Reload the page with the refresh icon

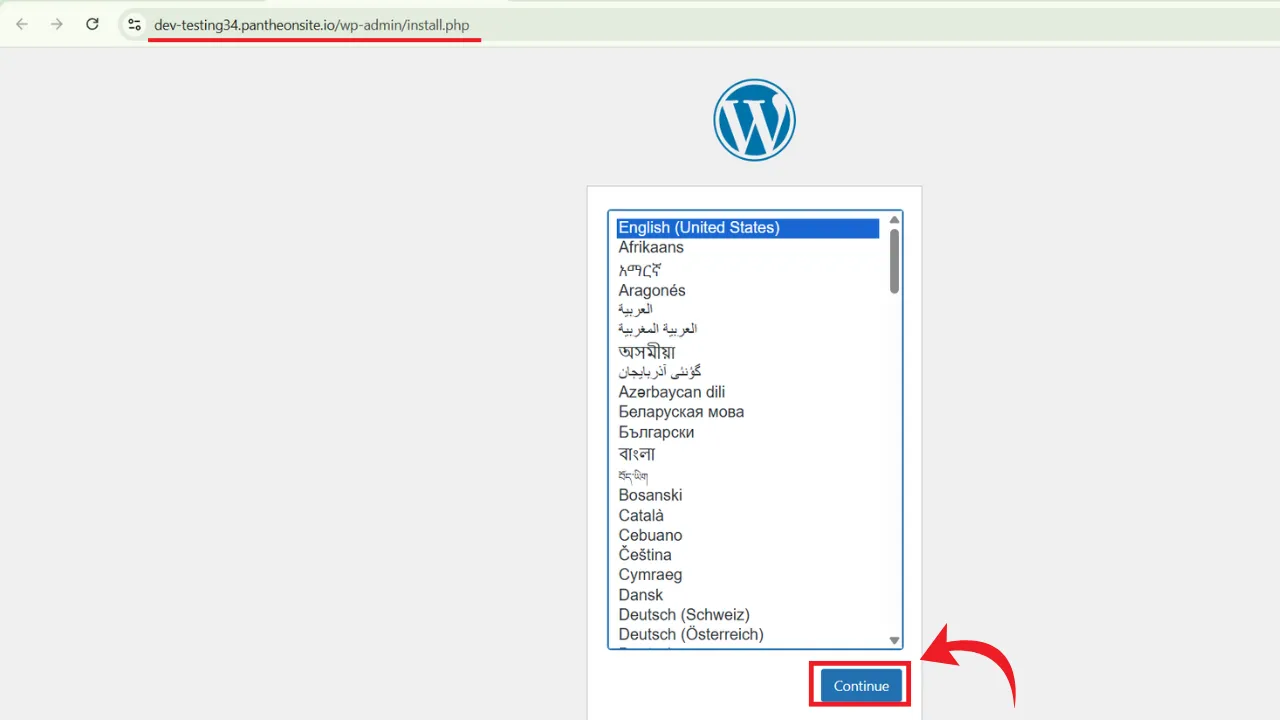point(92,24)
